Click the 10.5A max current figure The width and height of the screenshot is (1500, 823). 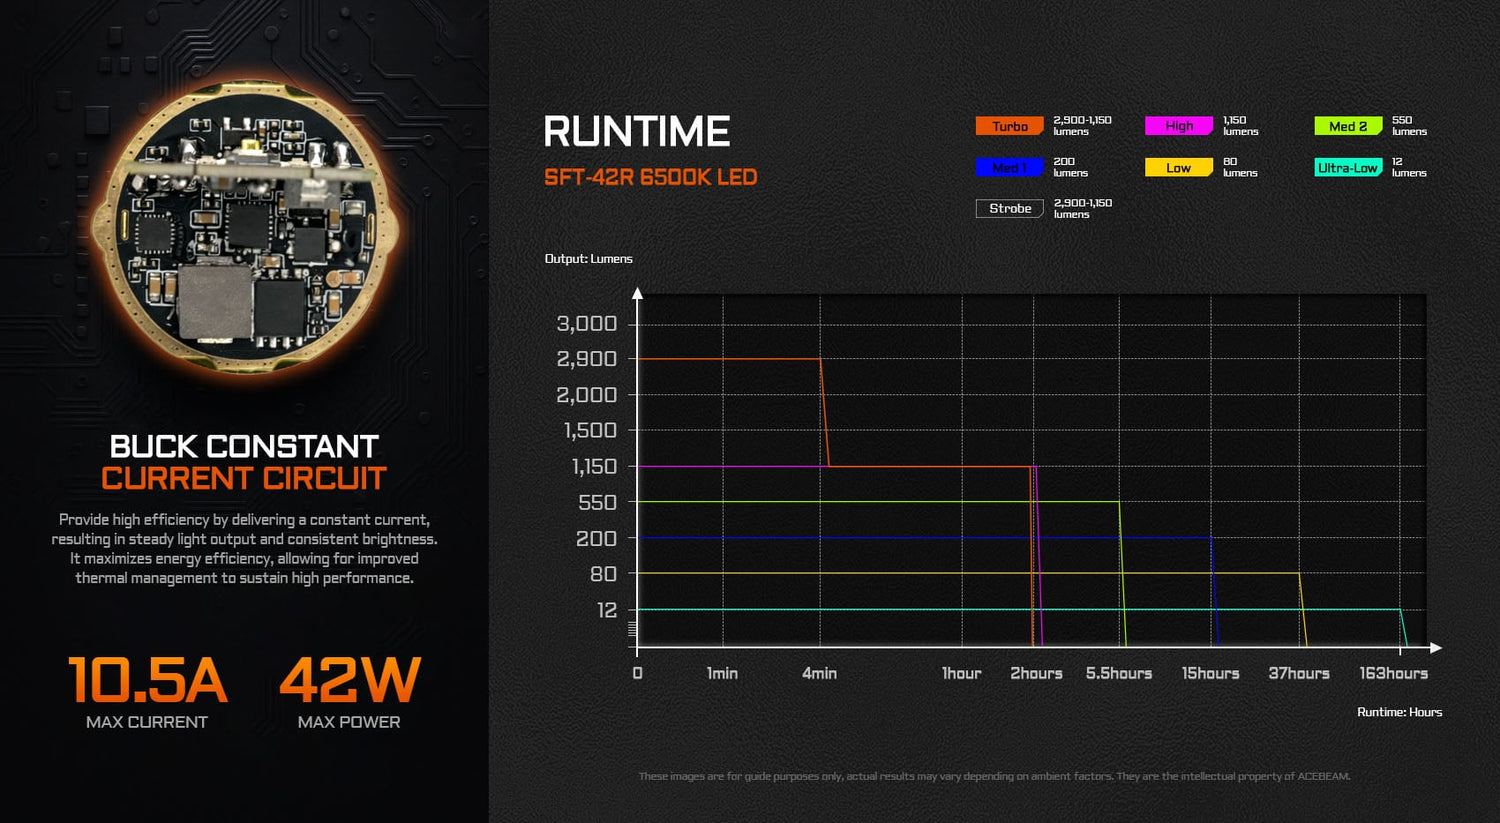click(147, 681)
